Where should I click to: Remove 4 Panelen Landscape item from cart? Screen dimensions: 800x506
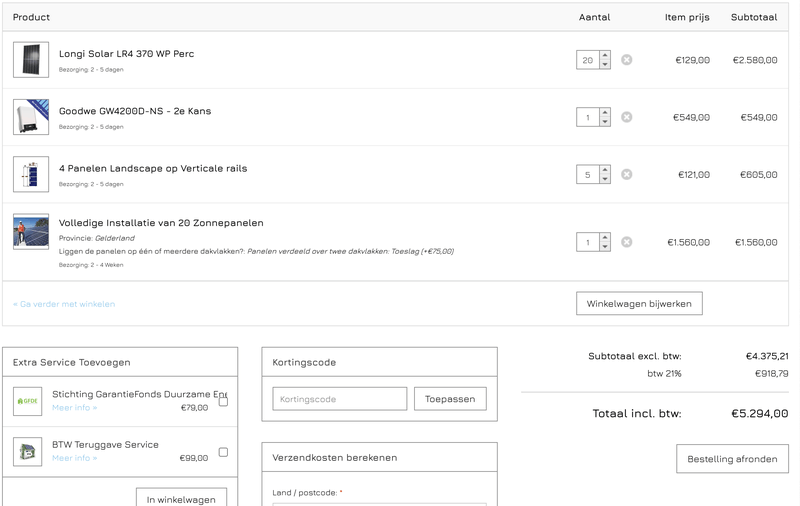(627, 174)
